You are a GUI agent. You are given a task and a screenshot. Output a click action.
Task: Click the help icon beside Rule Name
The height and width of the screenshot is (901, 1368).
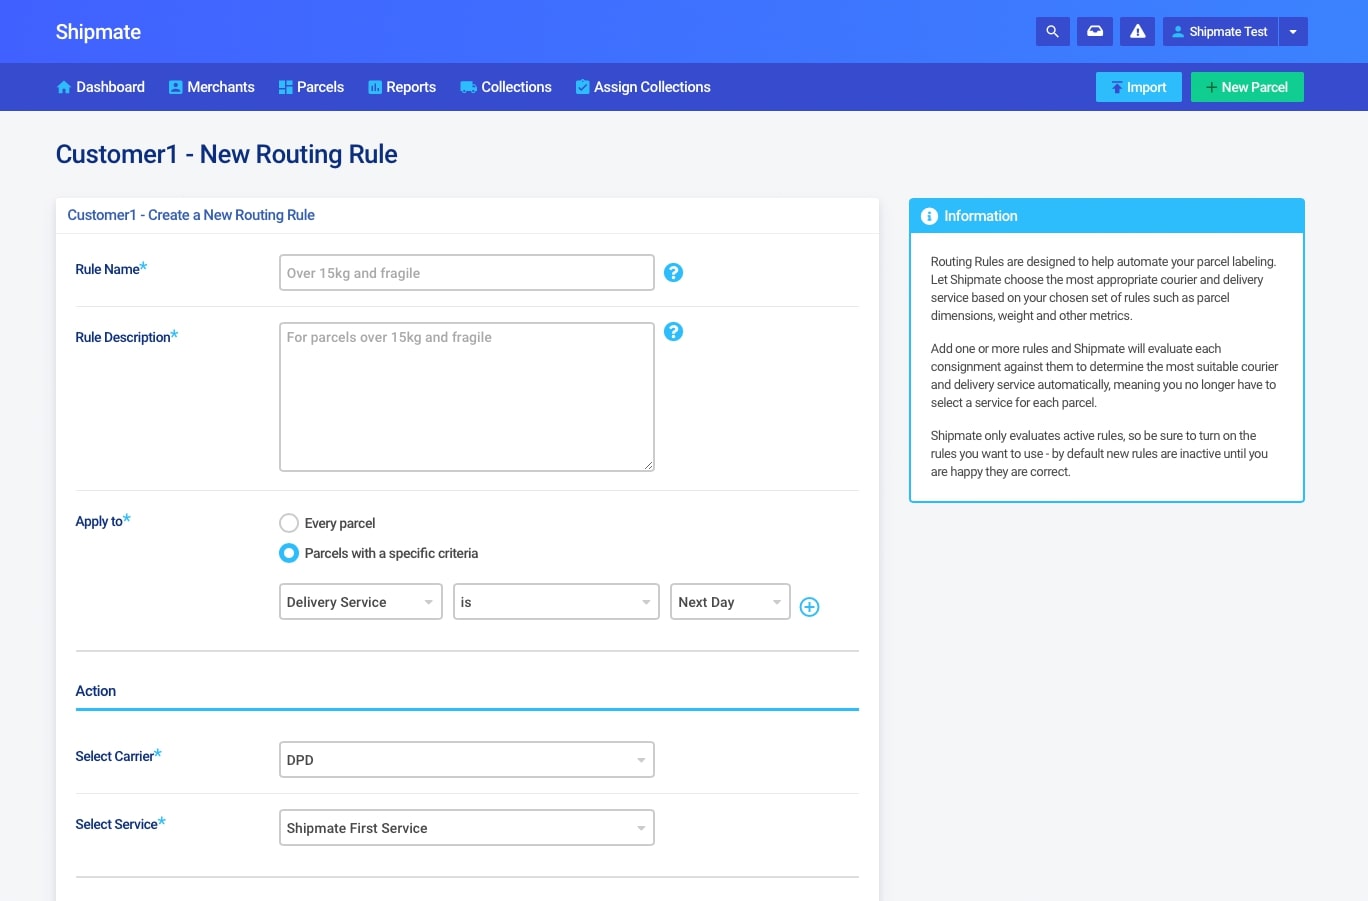coord(674,272)
